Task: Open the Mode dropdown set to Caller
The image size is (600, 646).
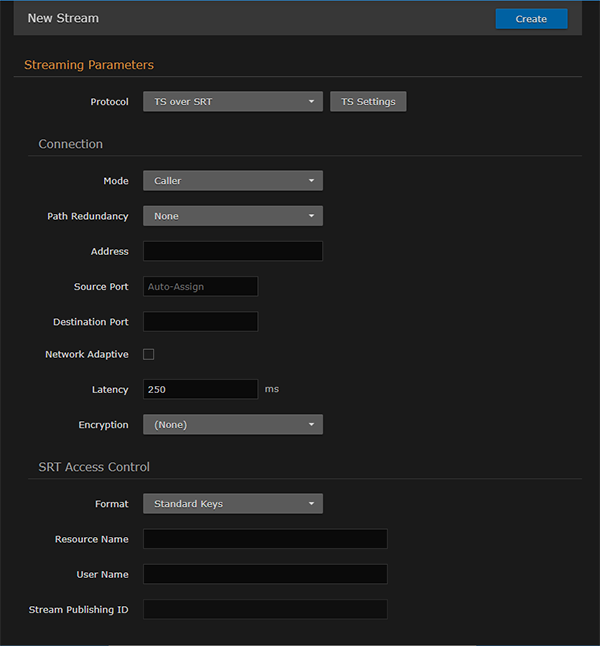Action: coord(232,181)
